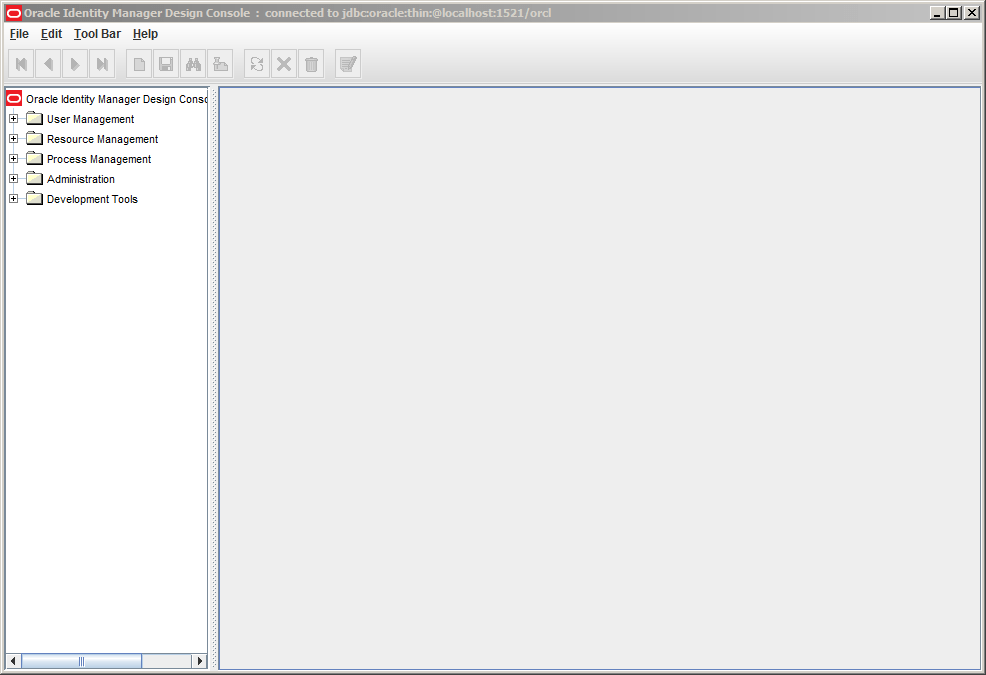Image resolution: width=986 pixels, height=675 pixels.
Task: Select the Administration tree label
Action: point(80,179)
